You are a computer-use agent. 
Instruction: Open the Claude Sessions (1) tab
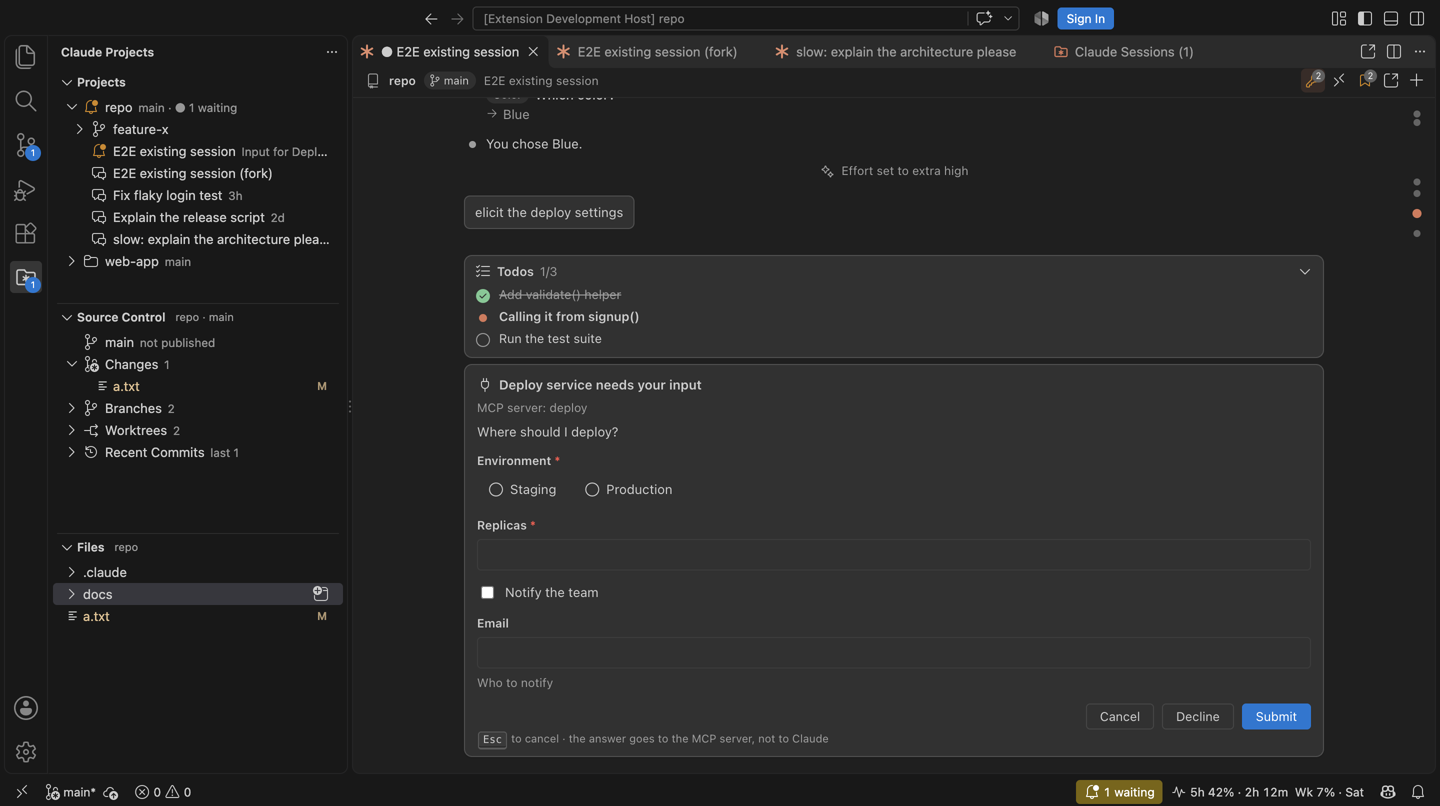coord(1124,52)
